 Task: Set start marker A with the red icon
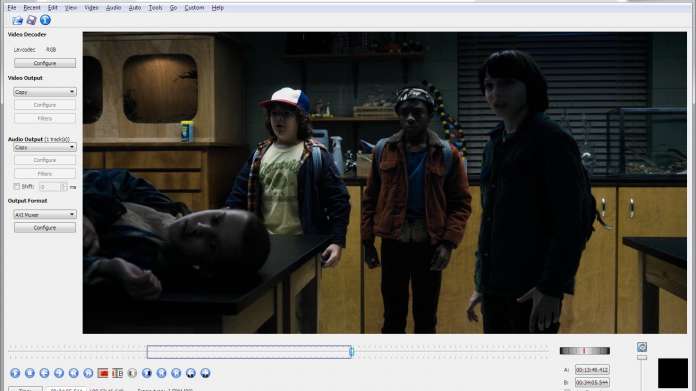(x=103, y=373)
